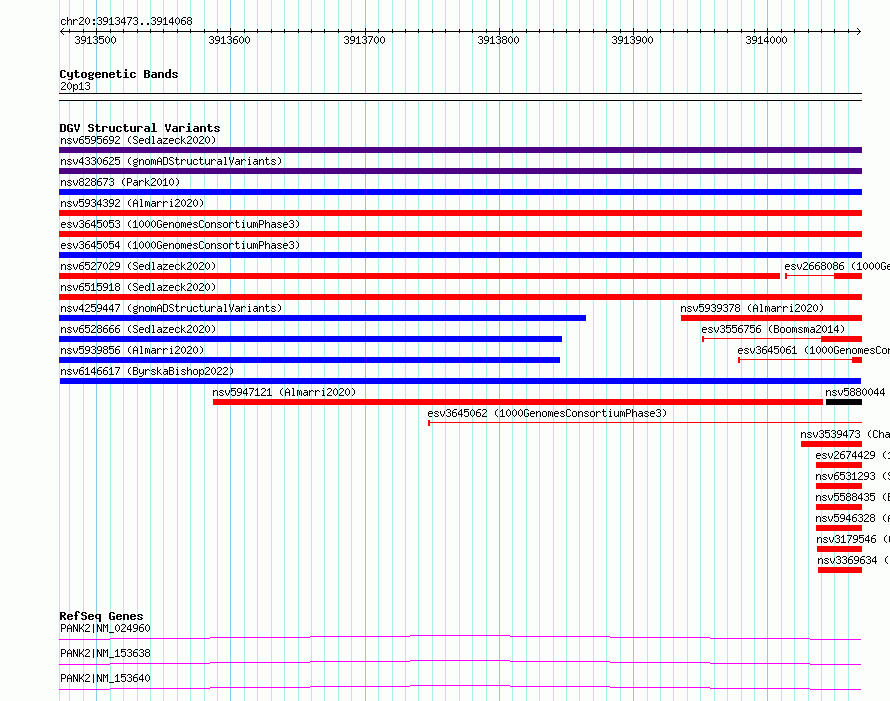
Task: Click the nsv6531293 variant label
Action: (852, 476)
